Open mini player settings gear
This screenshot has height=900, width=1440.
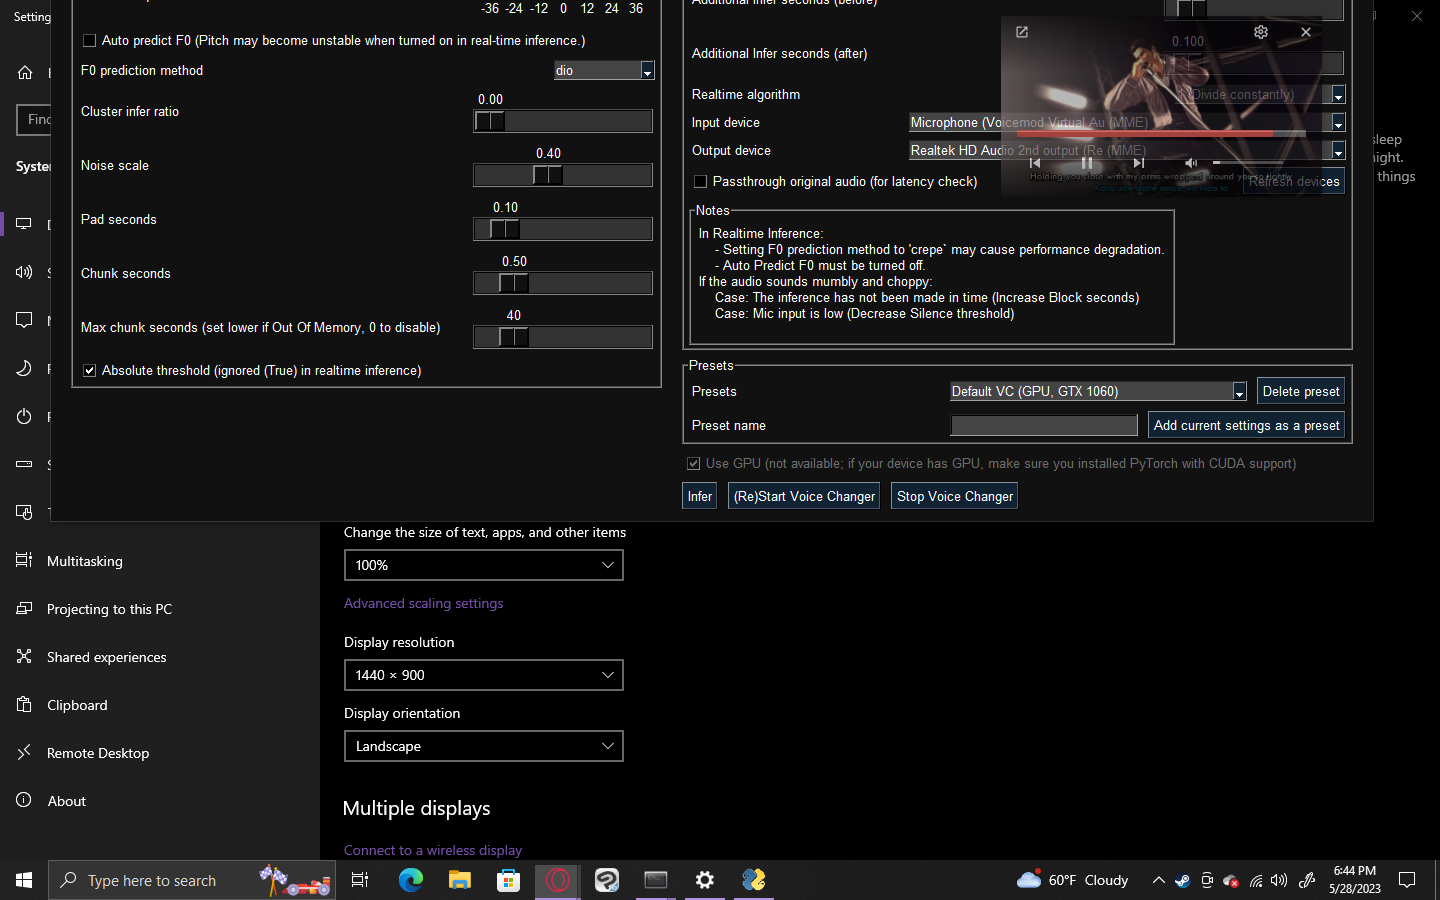click(1261, 32)
